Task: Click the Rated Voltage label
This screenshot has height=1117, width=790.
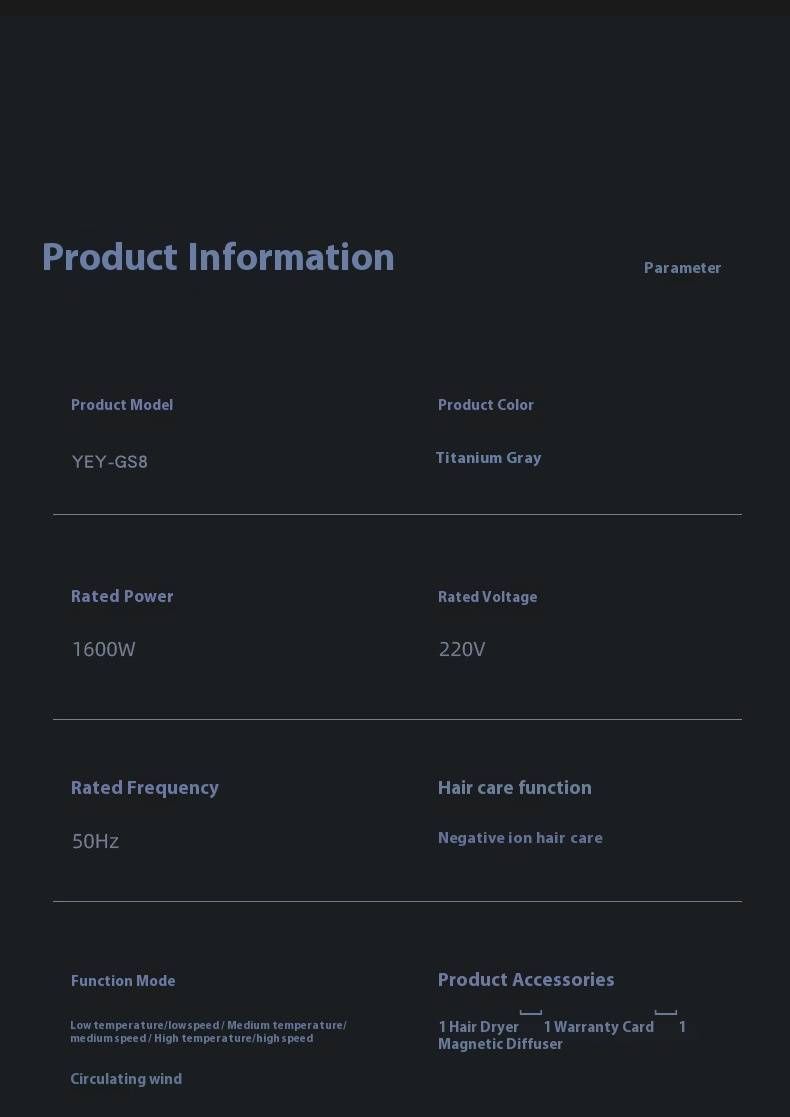Action: pos(487,597)
